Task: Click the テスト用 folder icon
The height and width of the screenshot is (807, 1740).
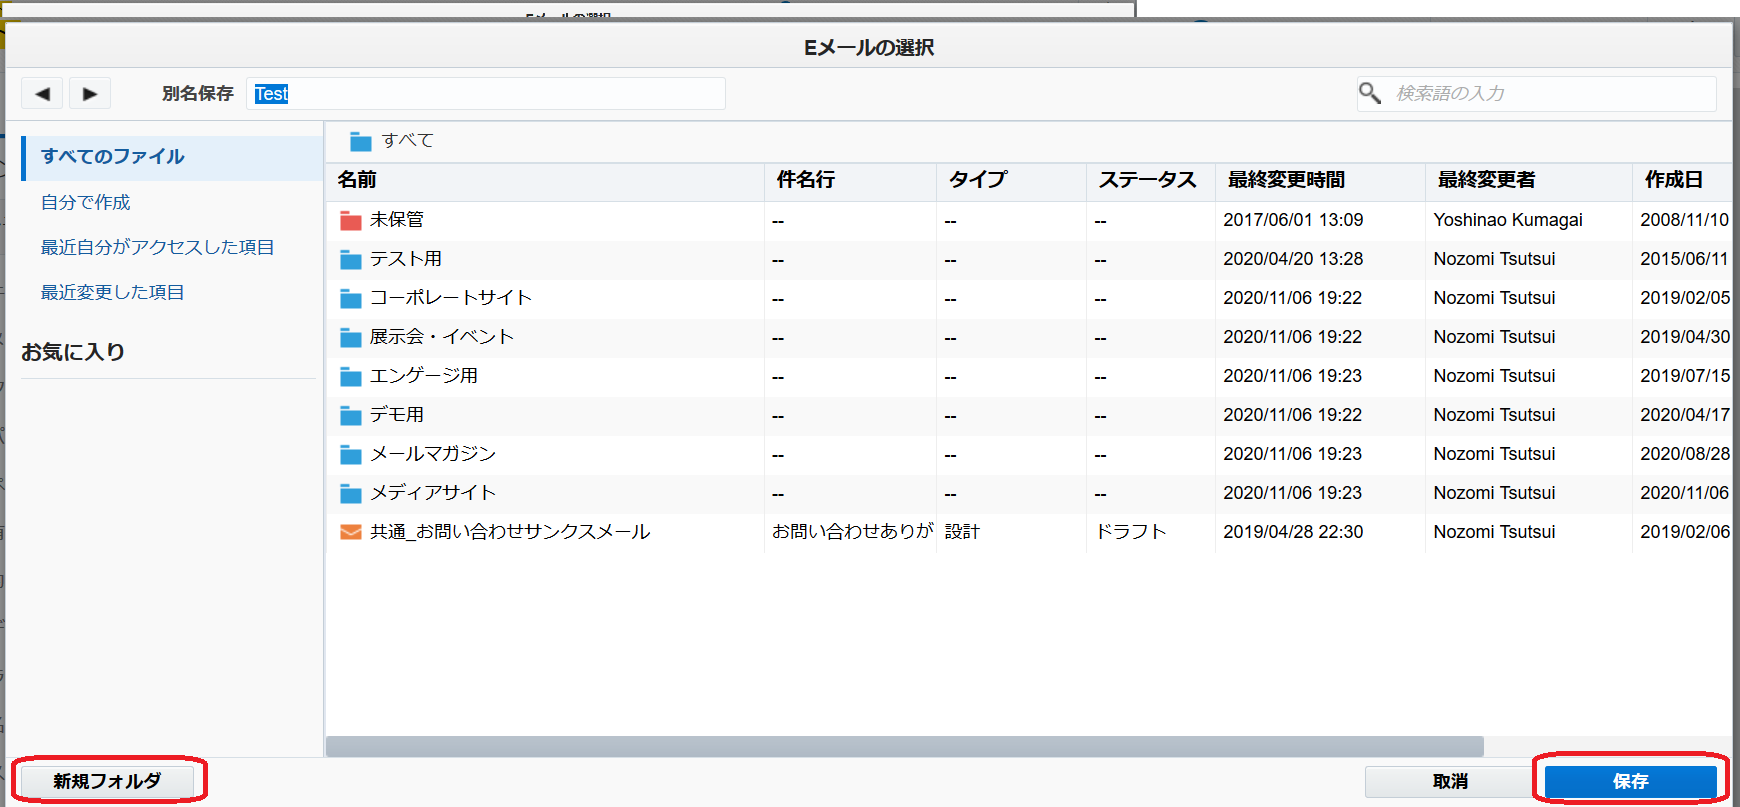Action: [x=350, y=260]
